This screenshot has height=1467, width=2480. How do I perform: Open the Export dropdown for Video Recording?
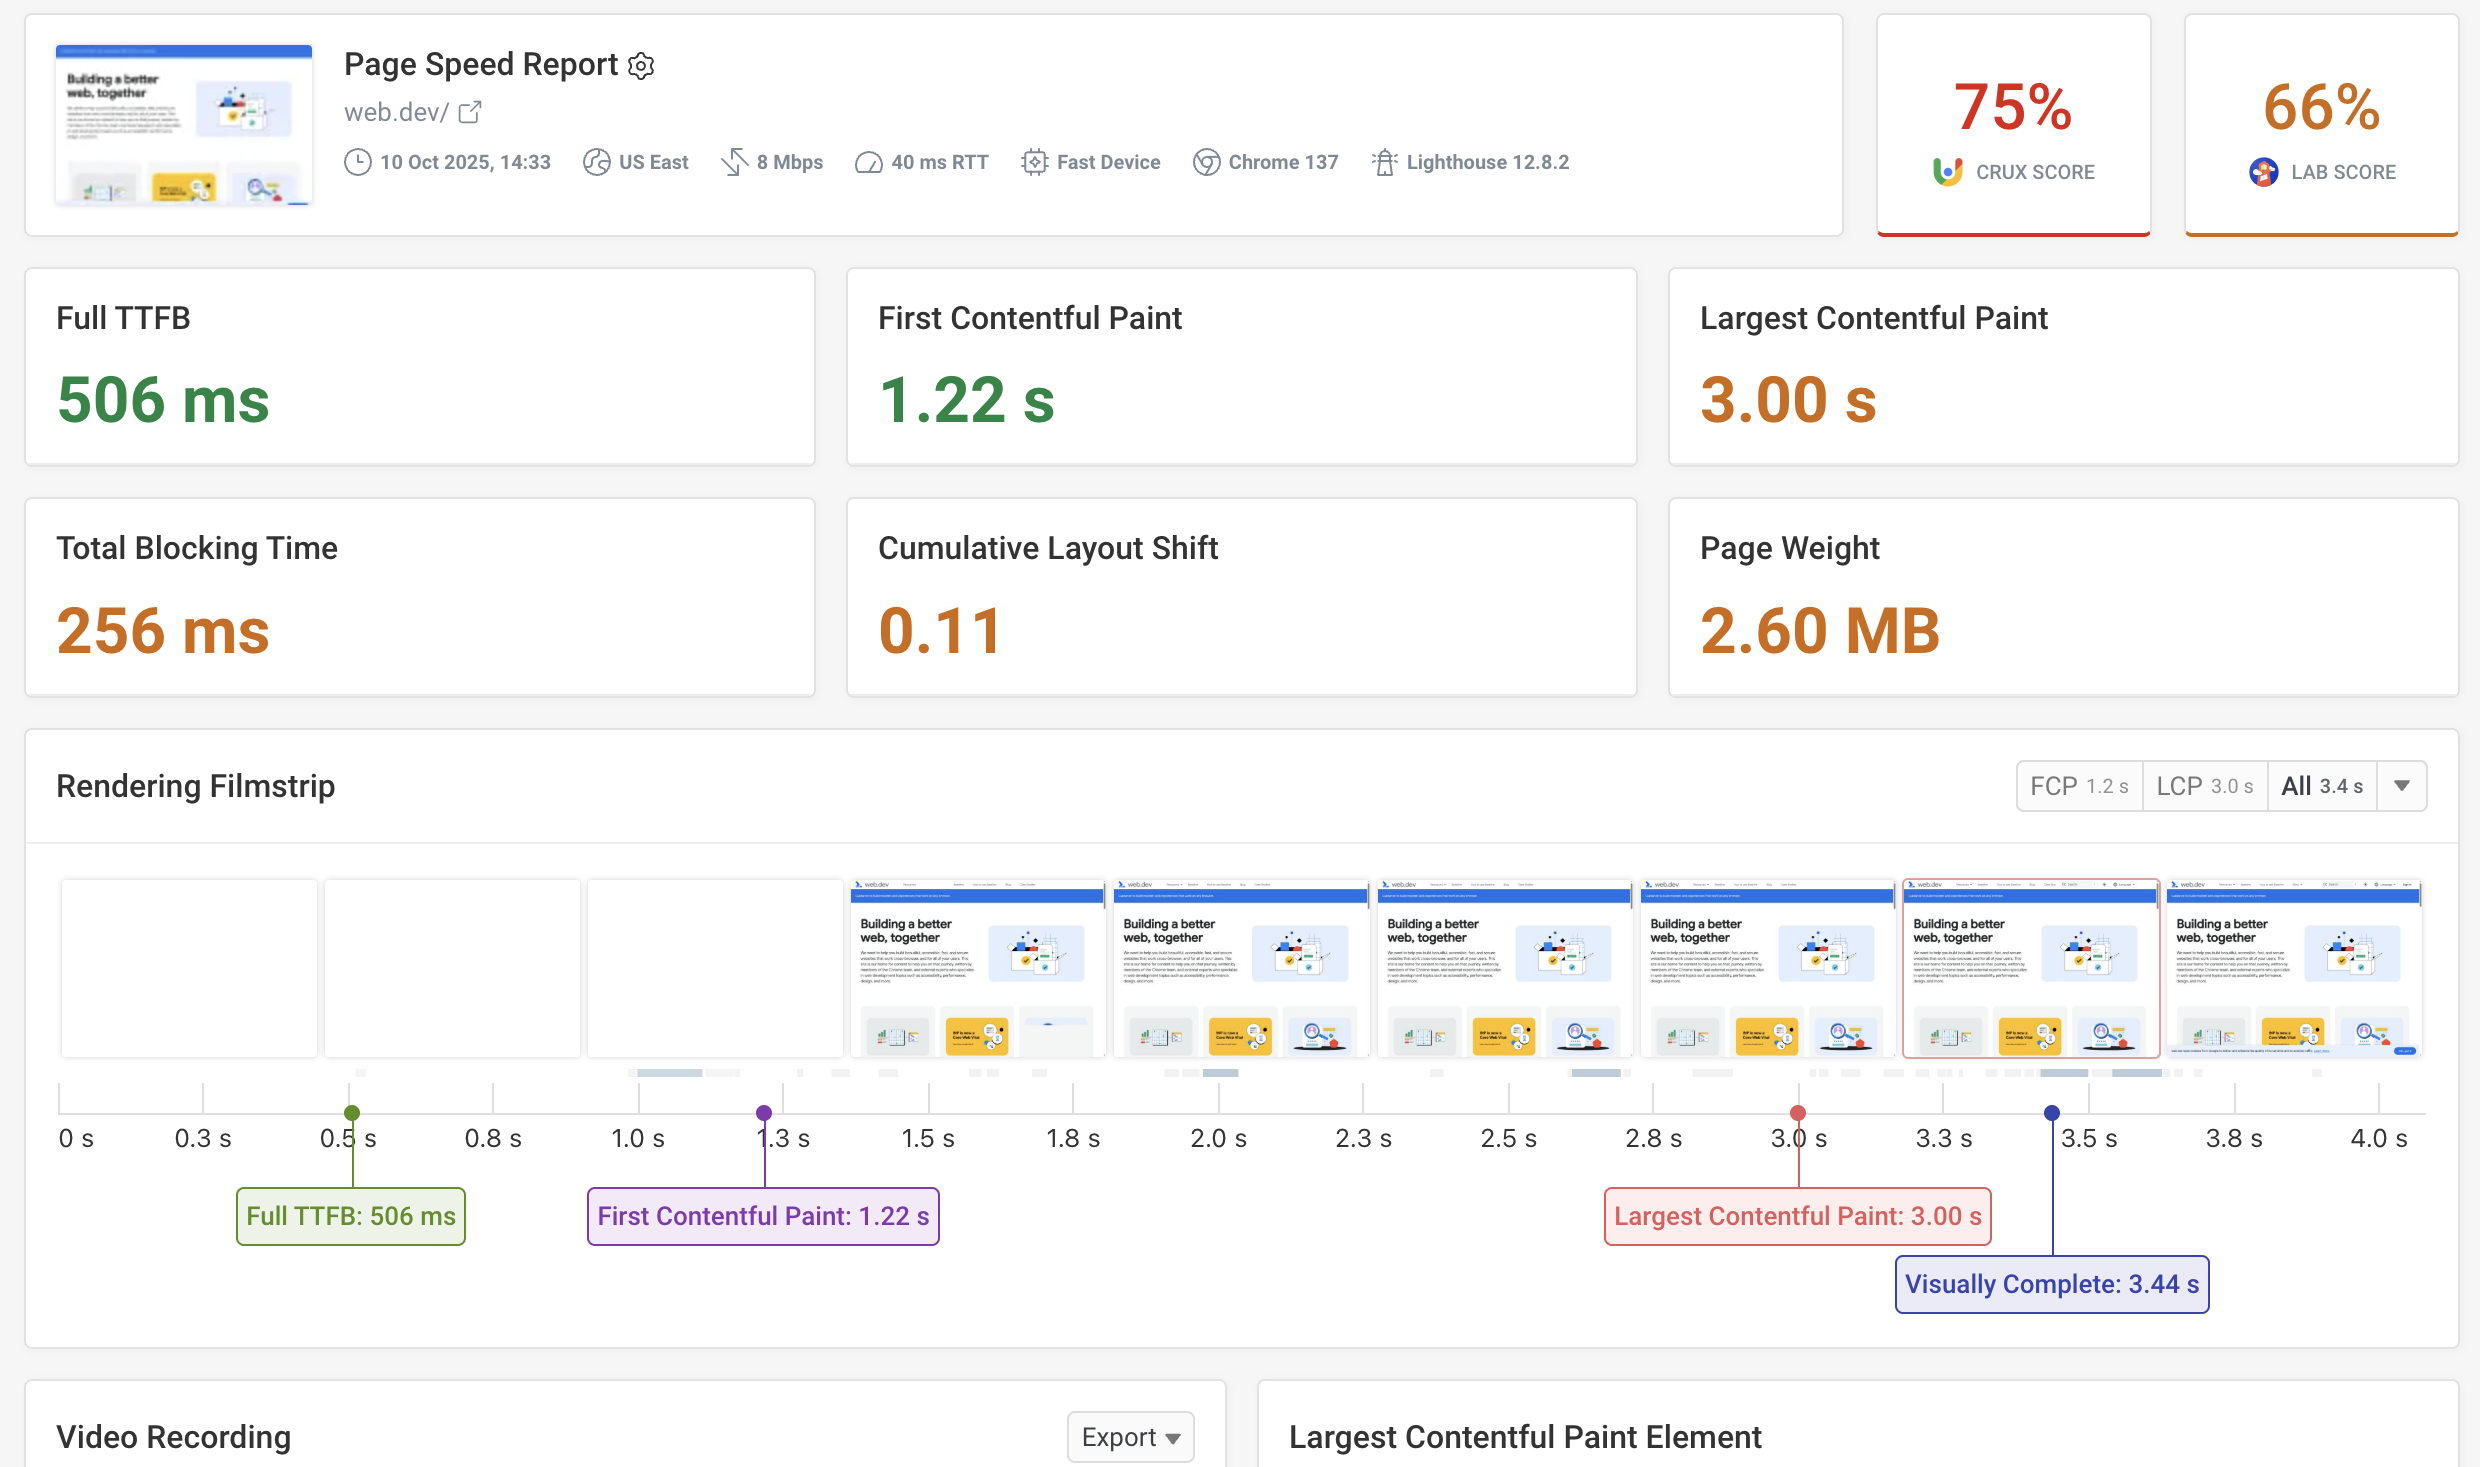[1130, 1437]
